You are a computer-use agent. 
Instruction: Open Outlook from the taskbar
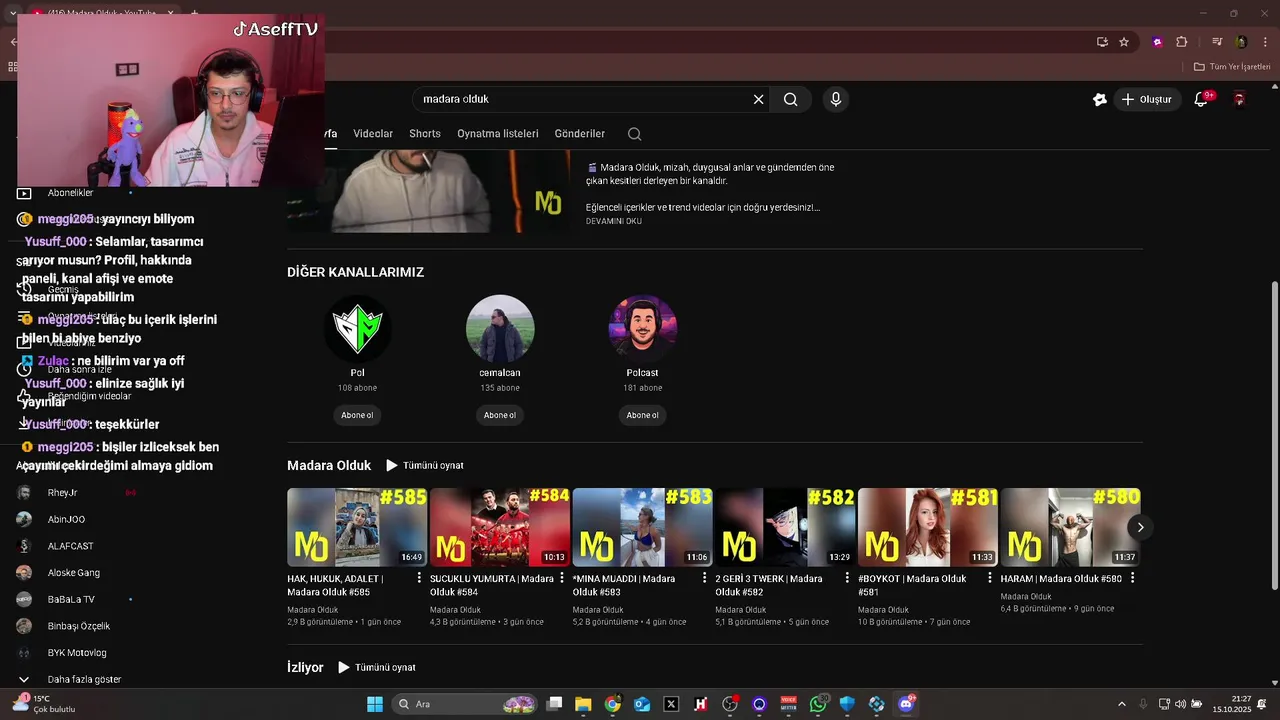(642, 704)
